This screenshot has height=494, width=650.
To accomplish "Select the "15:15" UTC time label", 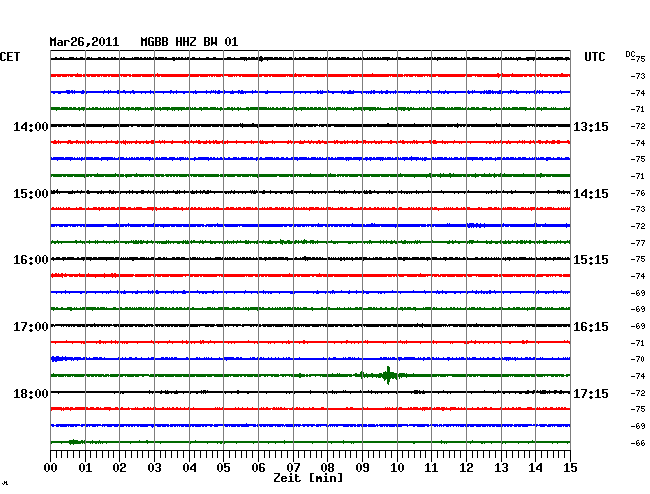I will pyautogui.click(x=591, y=260).
